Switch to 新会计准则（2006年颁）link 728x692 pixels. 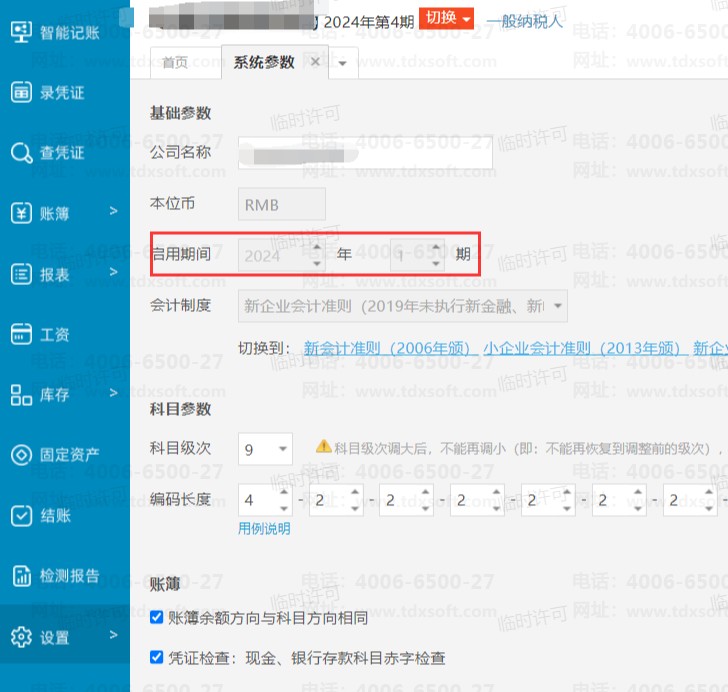(388, 348)
